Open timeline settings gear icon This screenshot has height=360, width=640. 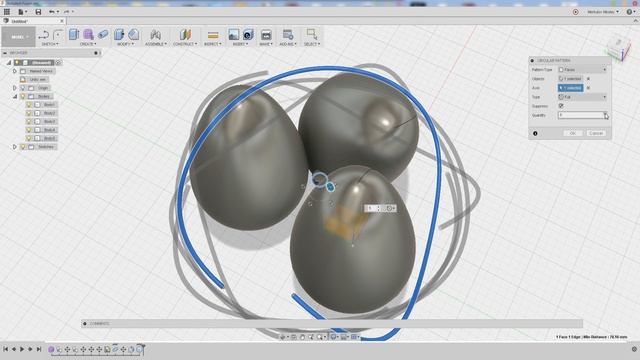(634, 349)
